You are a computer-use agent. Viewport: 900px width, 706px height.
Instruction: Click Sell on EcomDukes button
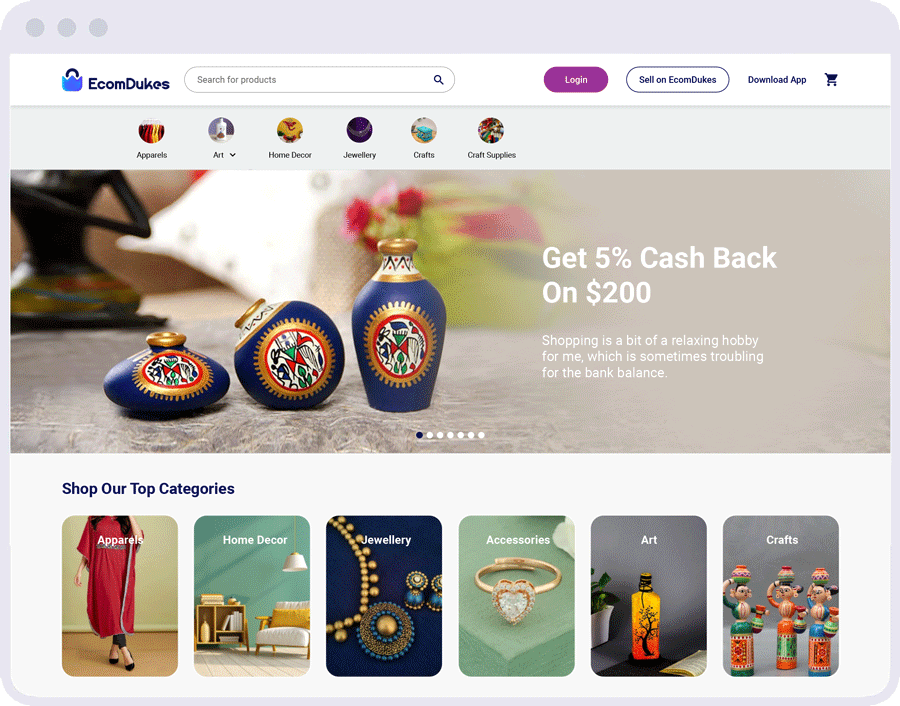(x=677, y=80)
